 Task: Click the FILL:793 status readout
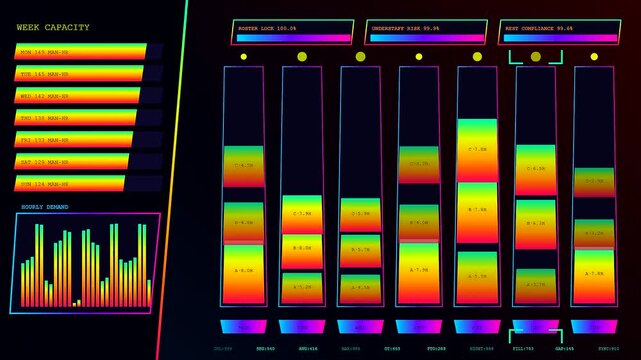(522, 349)
